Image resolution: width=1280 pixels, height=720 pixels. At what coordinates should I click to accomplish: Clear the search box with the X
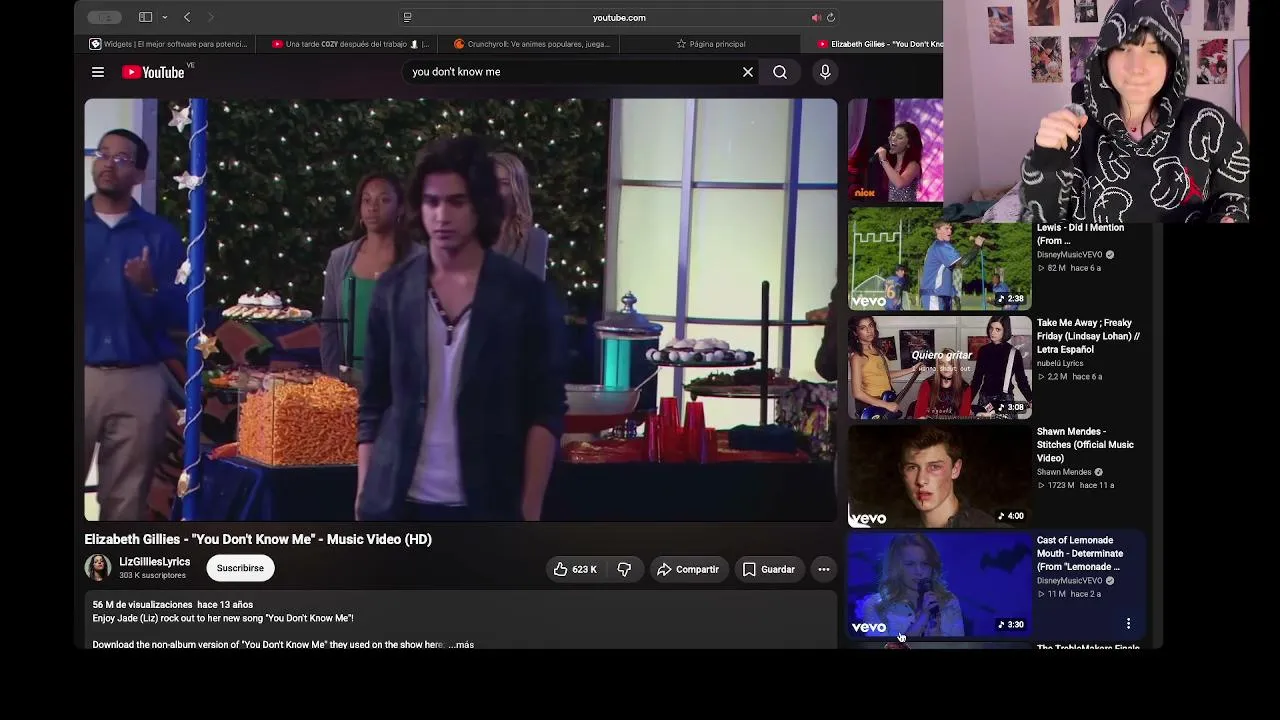(x=747, y=72)
